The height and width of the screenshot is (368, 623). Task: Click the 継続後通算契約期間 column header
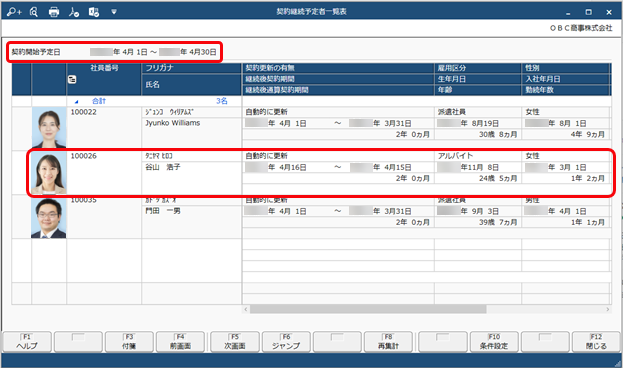pos(338,90)
